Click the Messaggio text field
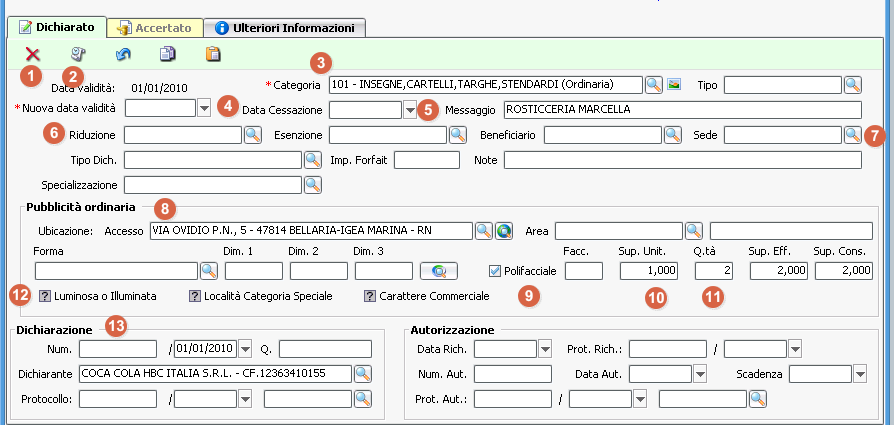The image size is (894, 425). [682, 109]
